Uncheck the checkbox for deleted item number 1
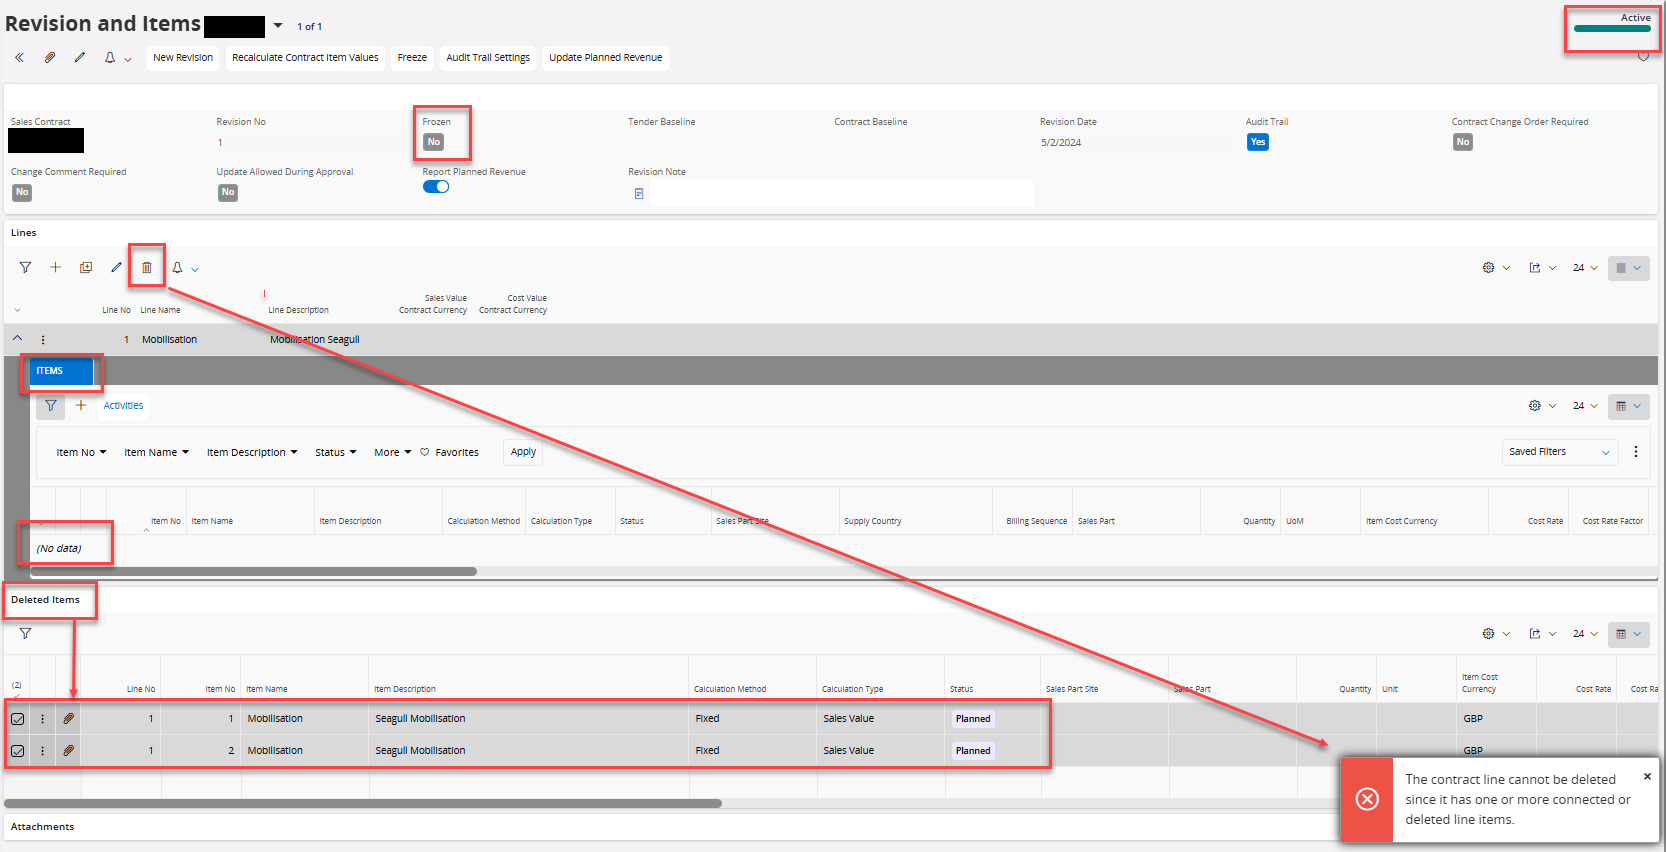The height and width of the screenshot is (852, 1666). [x=18, y=719]
